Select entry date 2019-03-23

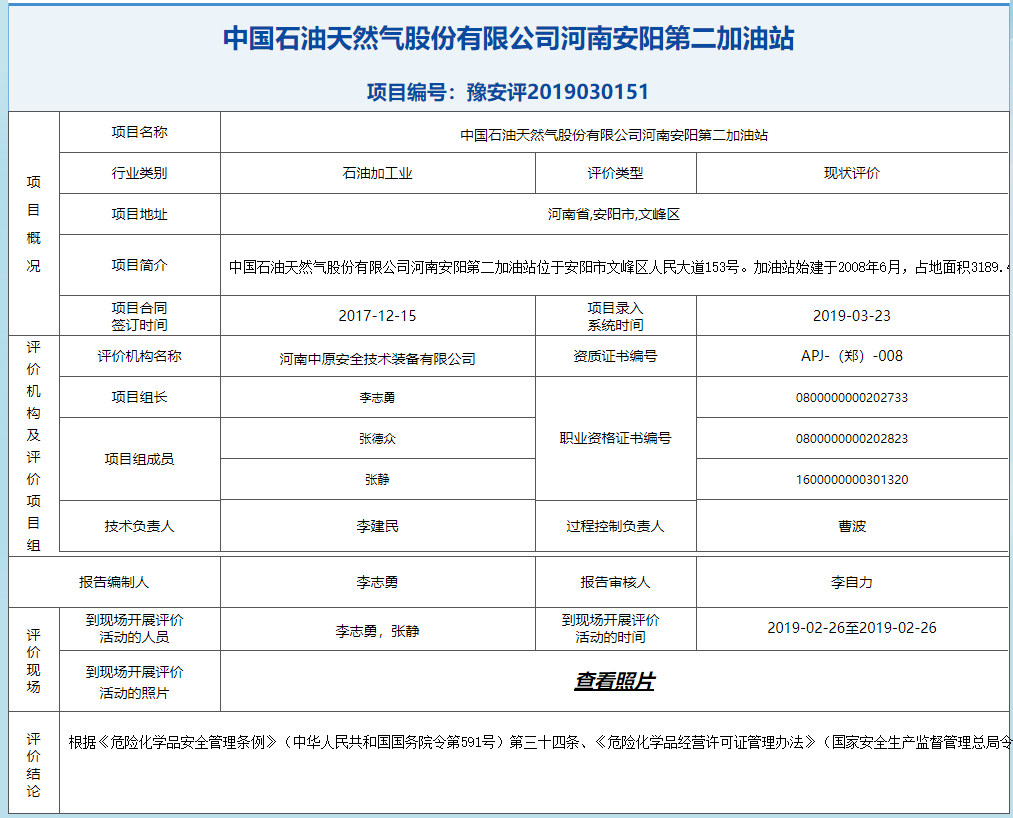[x=851, y=316]
